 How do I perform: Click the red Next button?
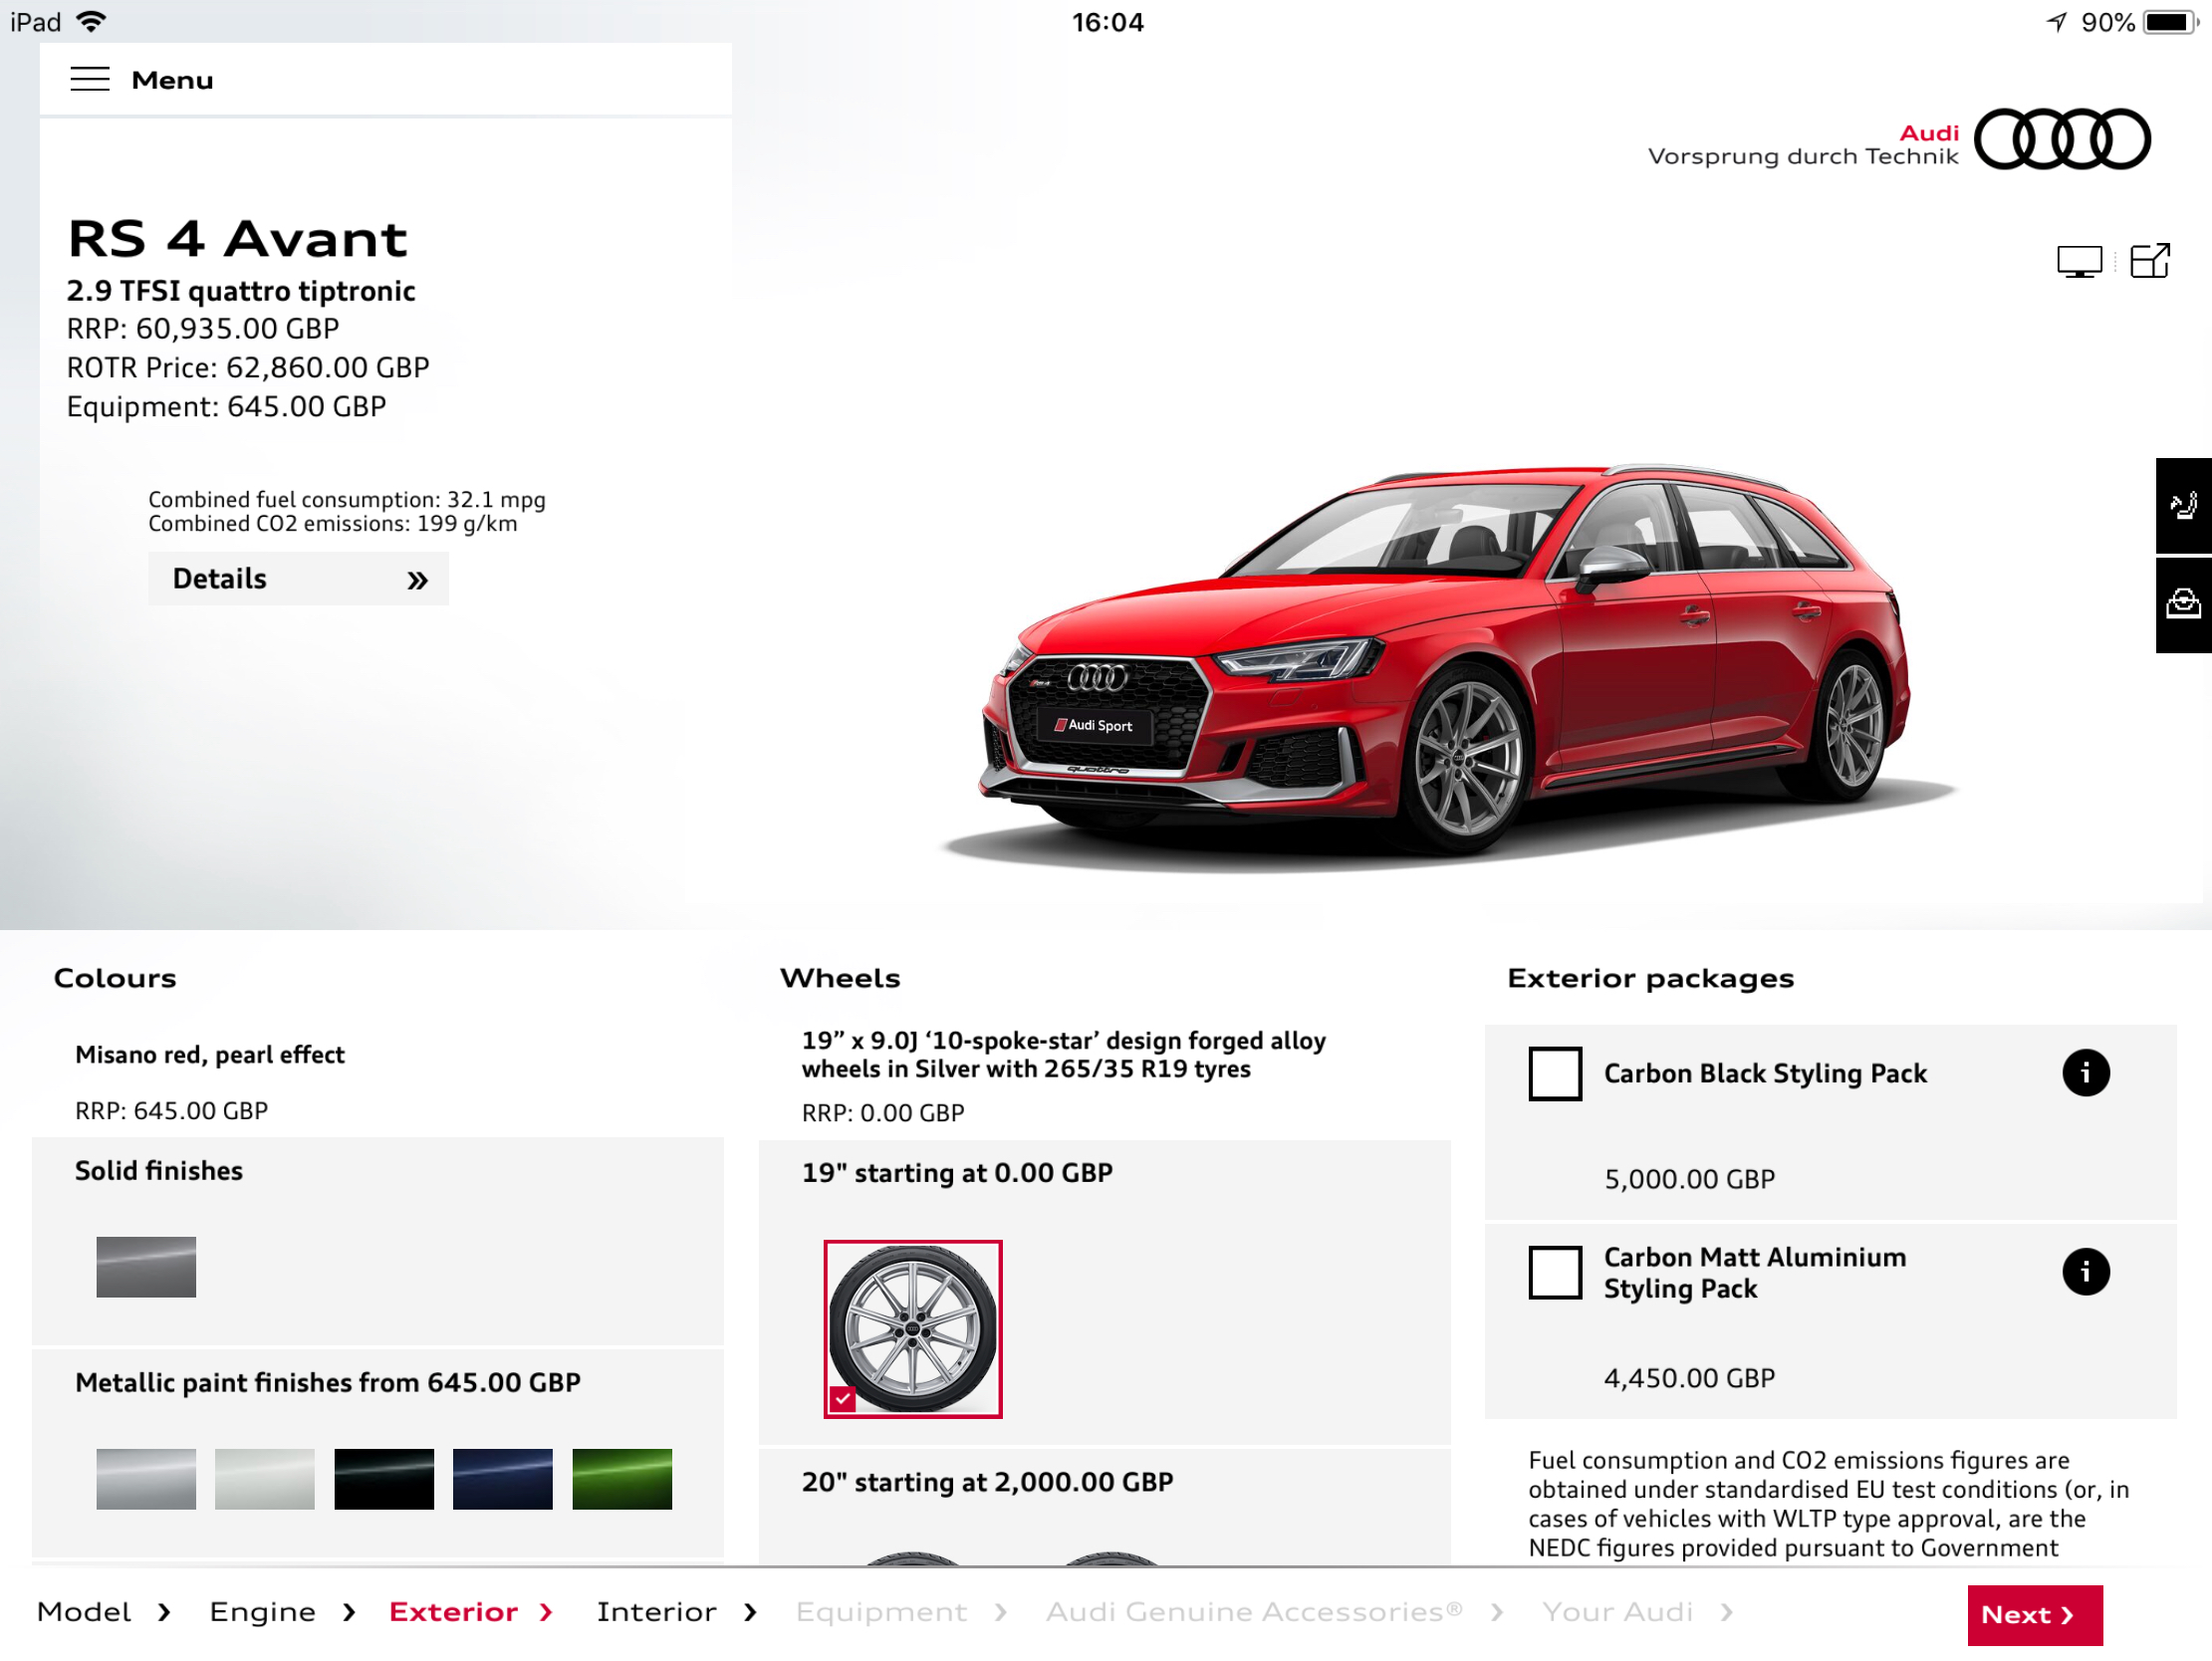click(x=2034, y=1615)
